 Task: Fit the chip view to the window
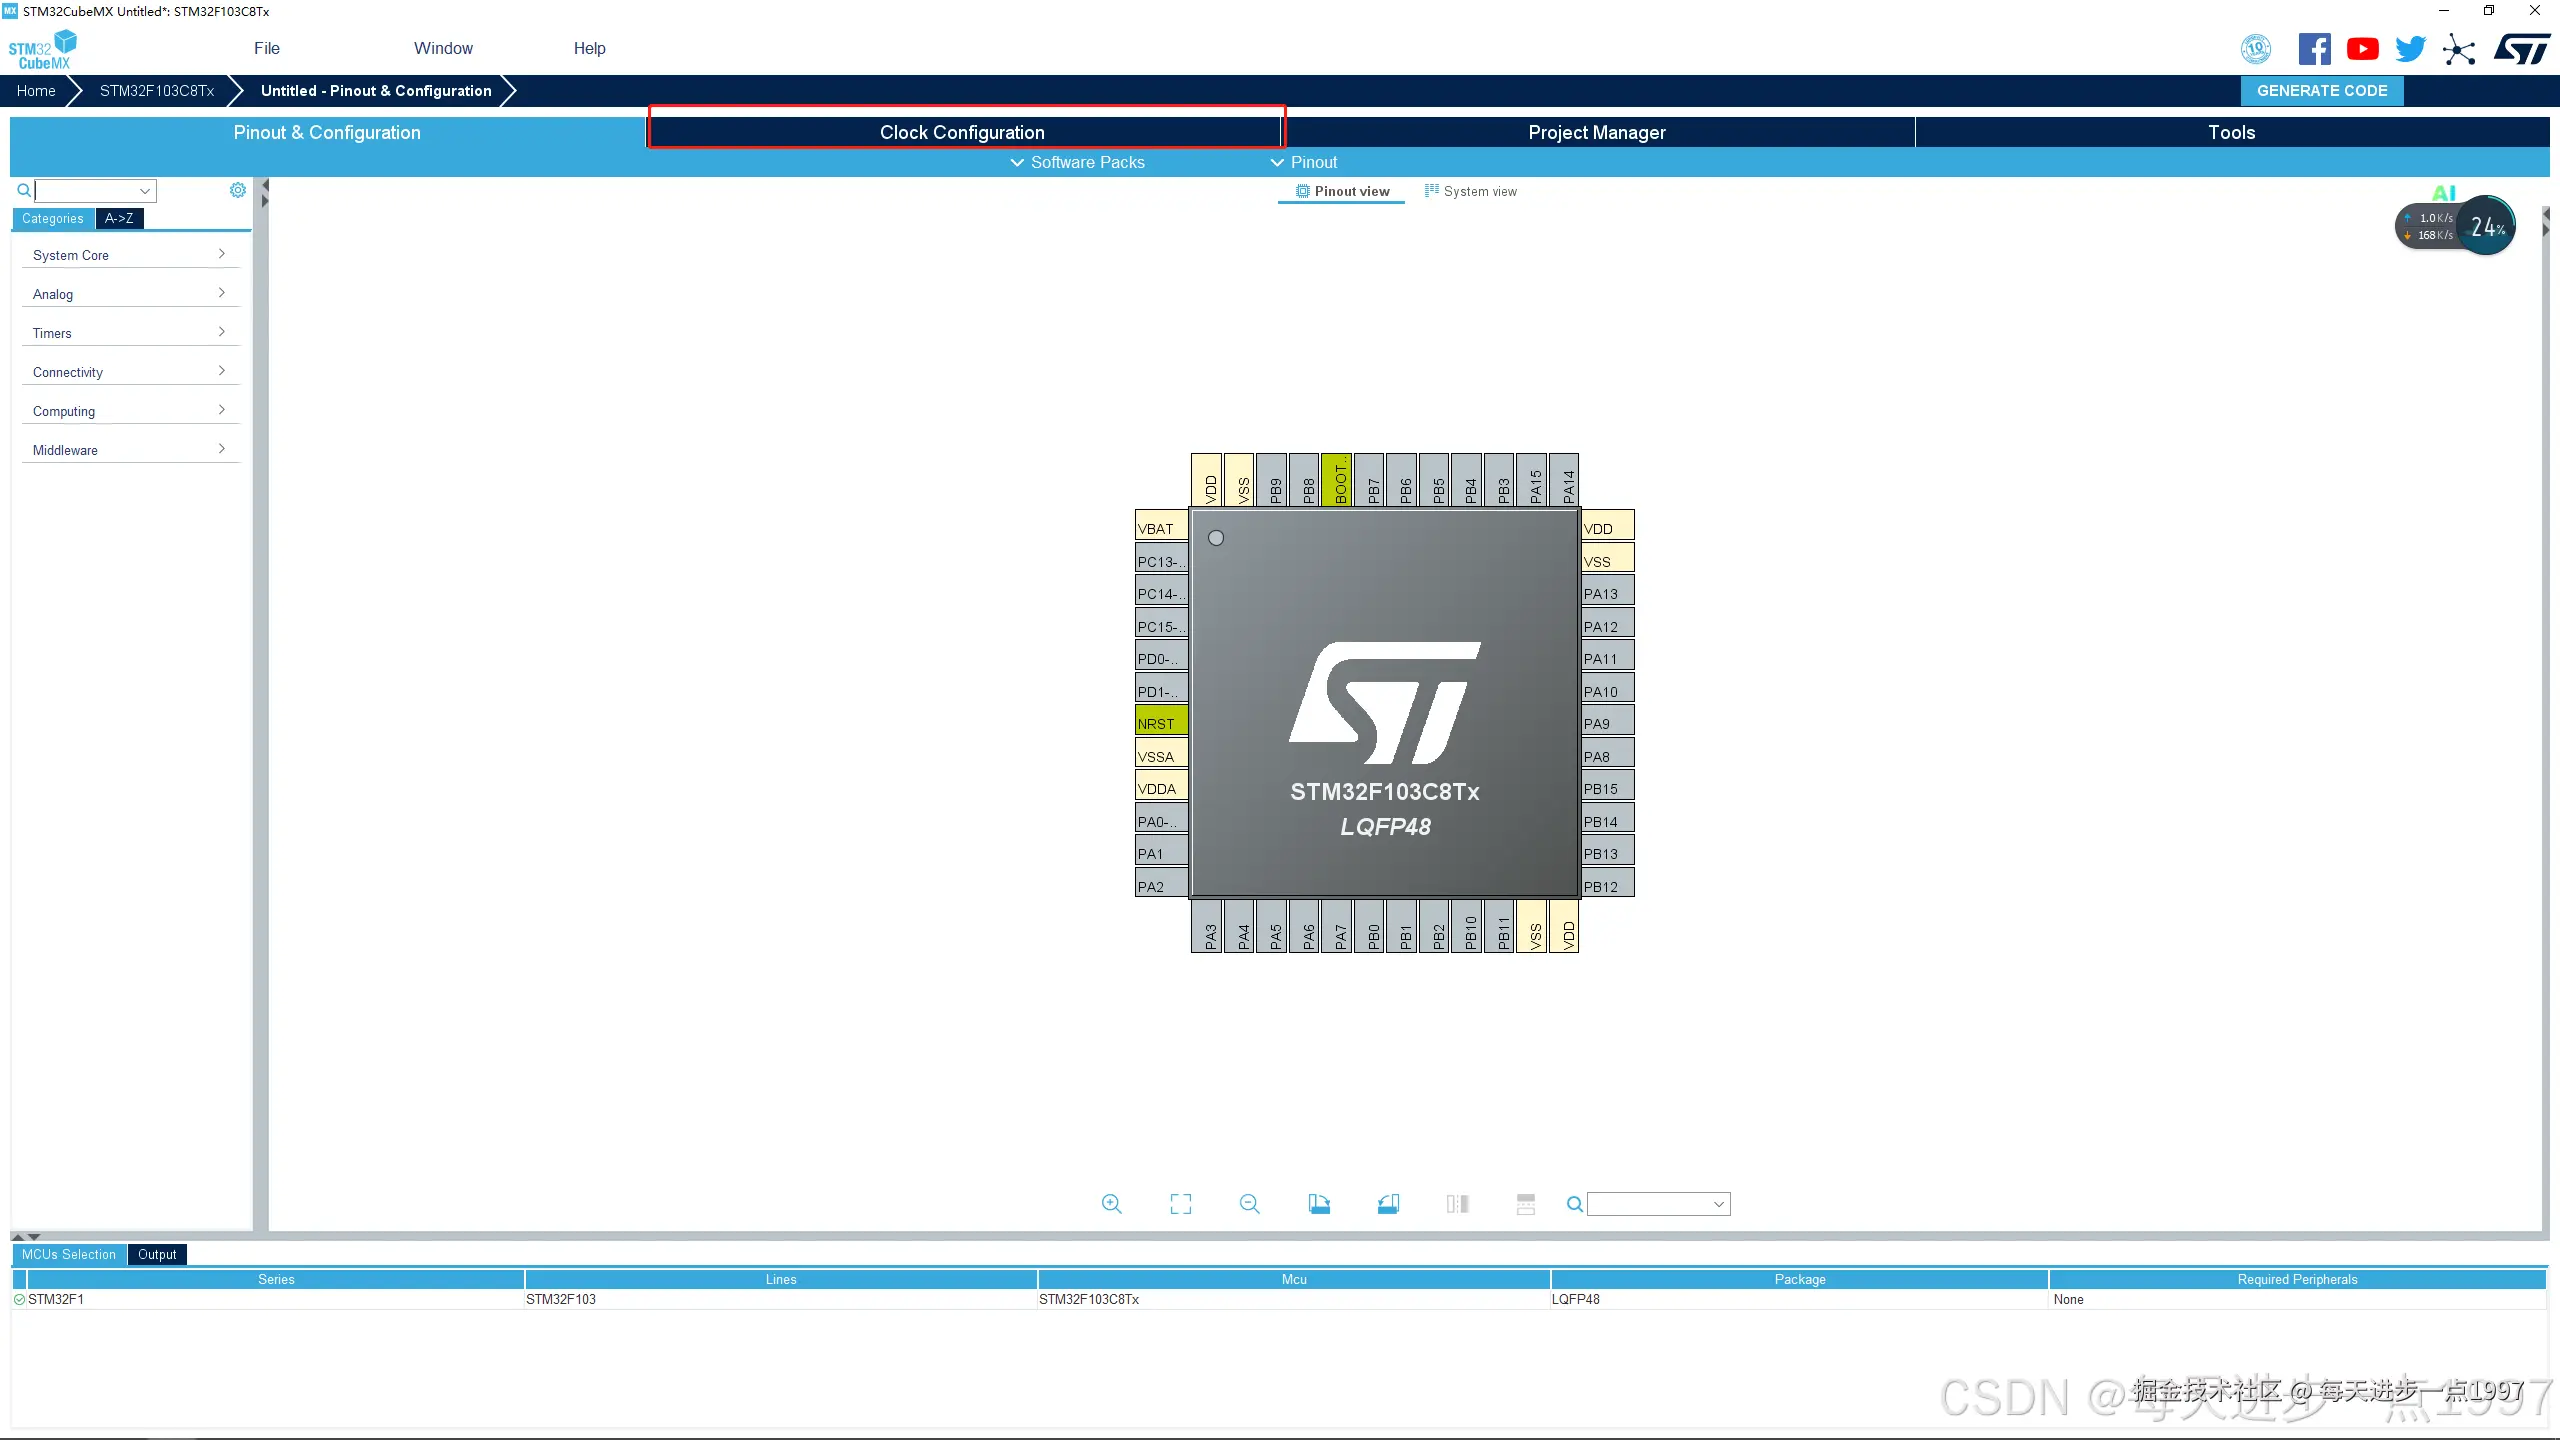[1180, 1204]
